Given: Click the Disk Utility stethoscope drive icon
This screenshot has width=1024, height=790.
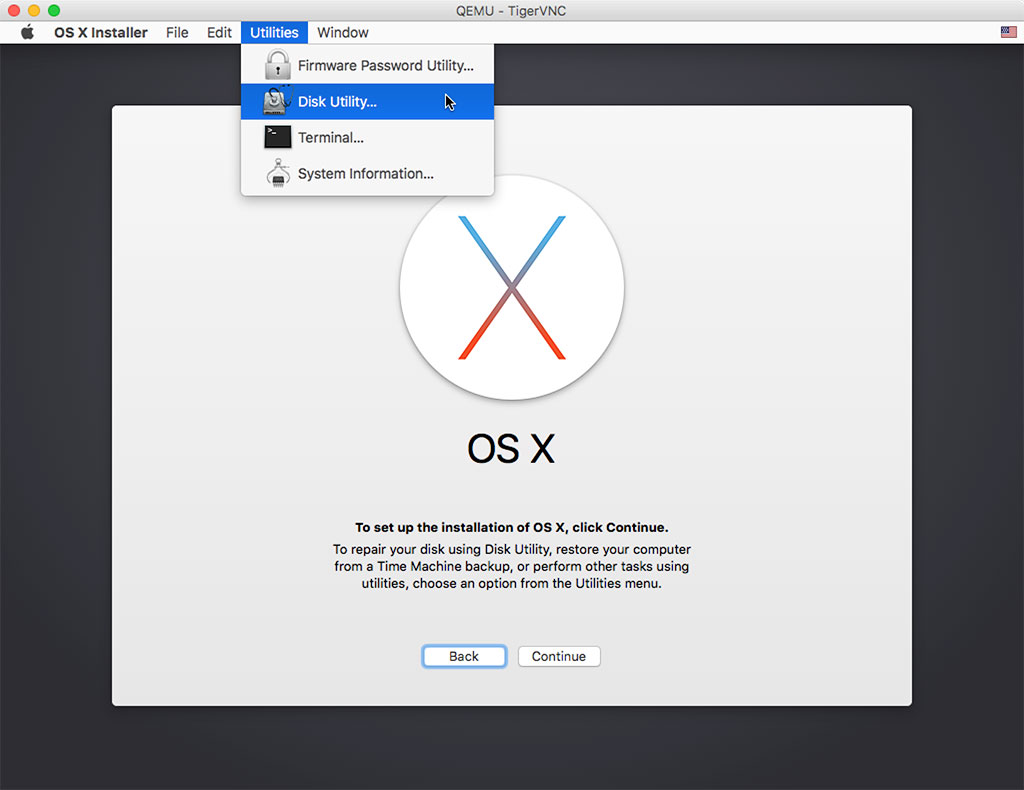Looking at the screenshot, I should [x=278, y=101].
